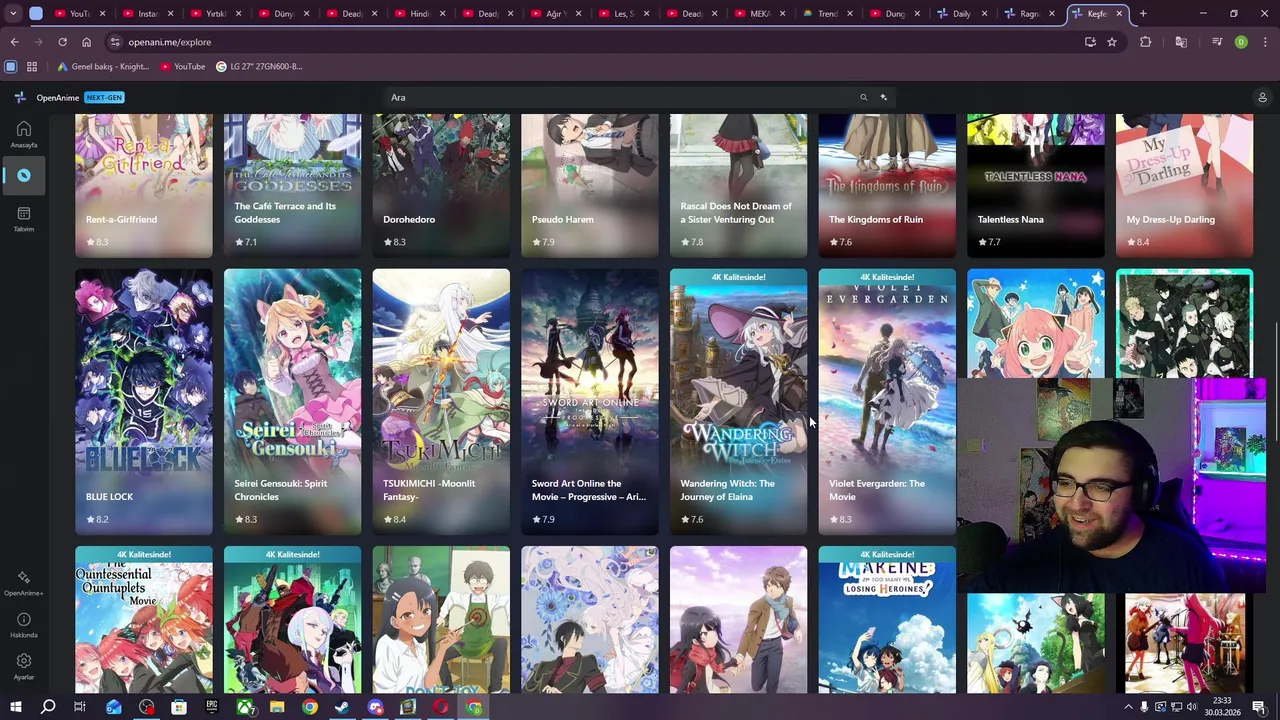The width and height of the screenshot is (1280, 720).
Task: Open the My Dress-Up Darling card
Action: 1184,185
